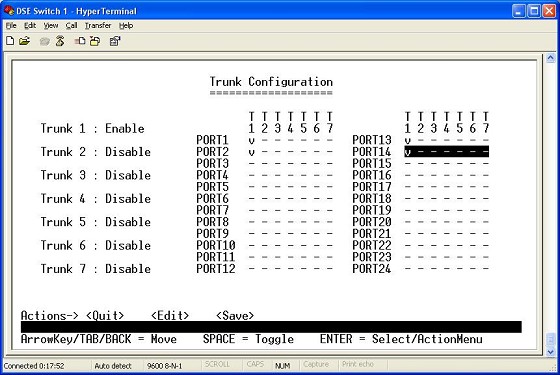Click the <Quit> action

[105, 316]
